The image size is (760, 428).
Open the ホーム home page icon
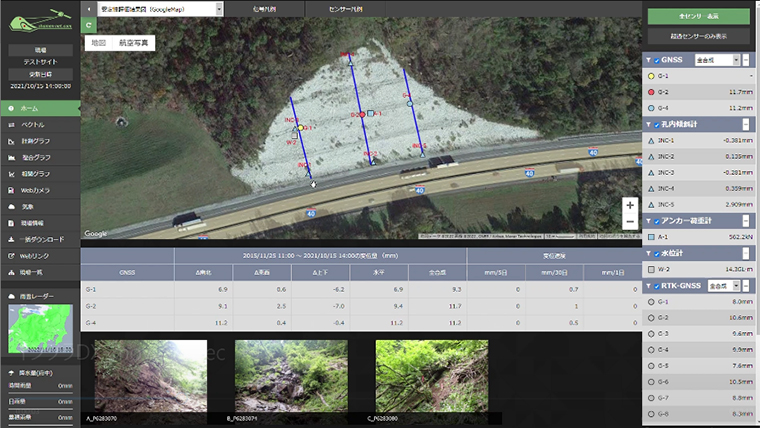(11, 109)
